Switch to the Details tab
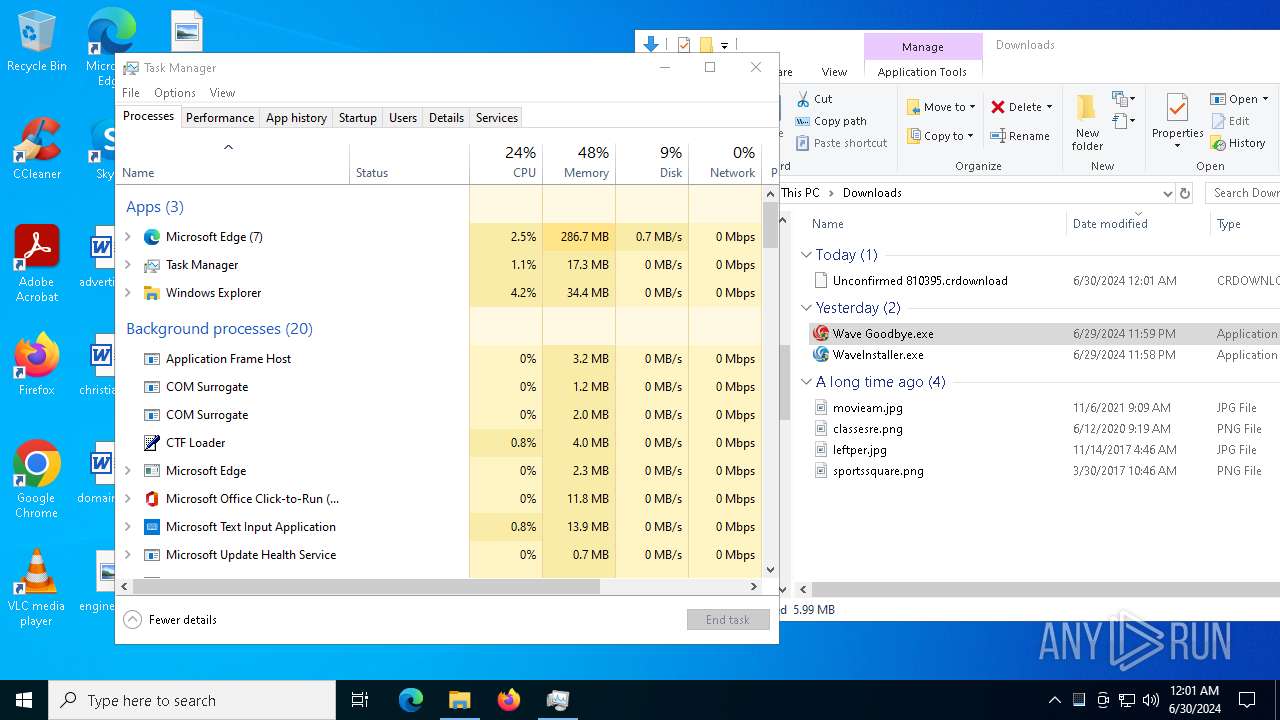 pyautogui.click(x=446, y=118)
